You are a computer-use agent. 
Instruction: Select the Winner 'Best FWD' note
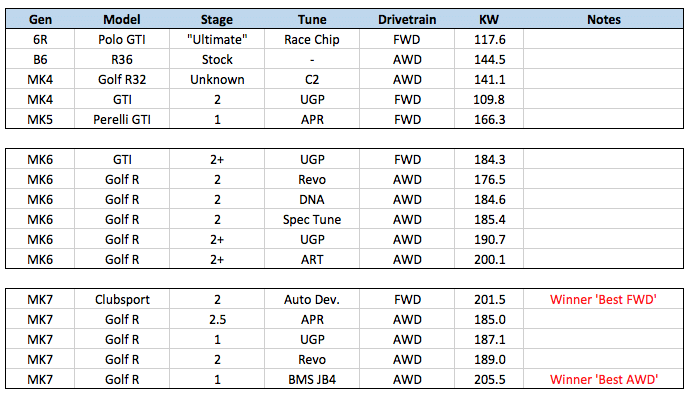(x=603, y=299)
